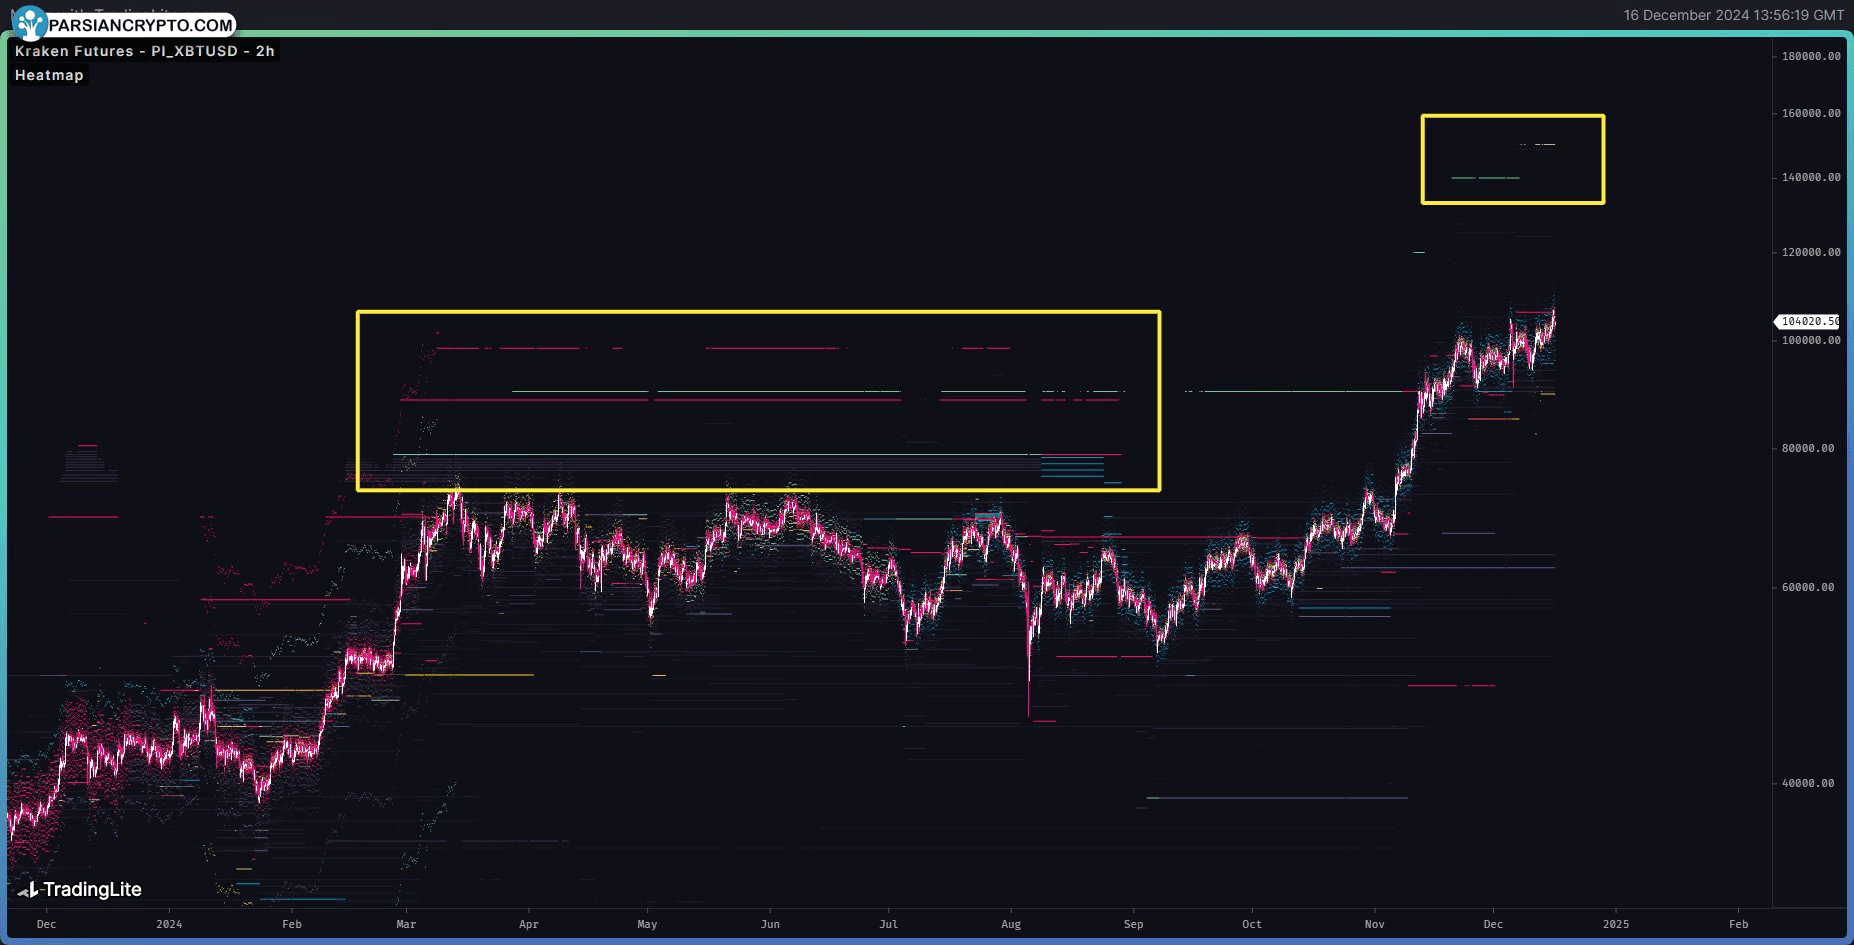The height and width of the screenshot is (945, 1854).
Task: Click the 60000.00 price axis label
Action: coord(1808,587)
